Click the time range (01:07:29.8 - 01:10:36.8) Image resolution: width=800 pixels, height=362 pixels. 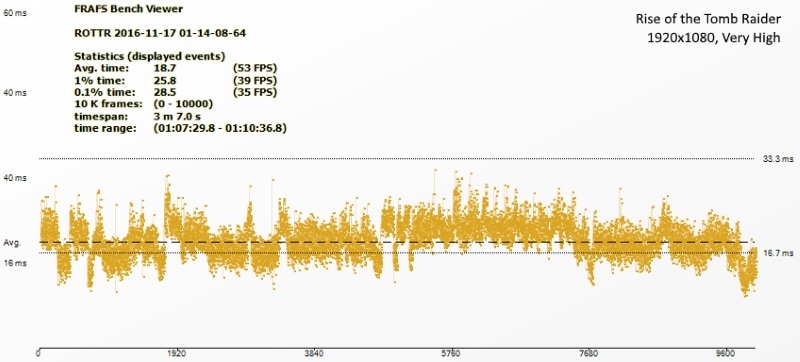coord(219,128)
